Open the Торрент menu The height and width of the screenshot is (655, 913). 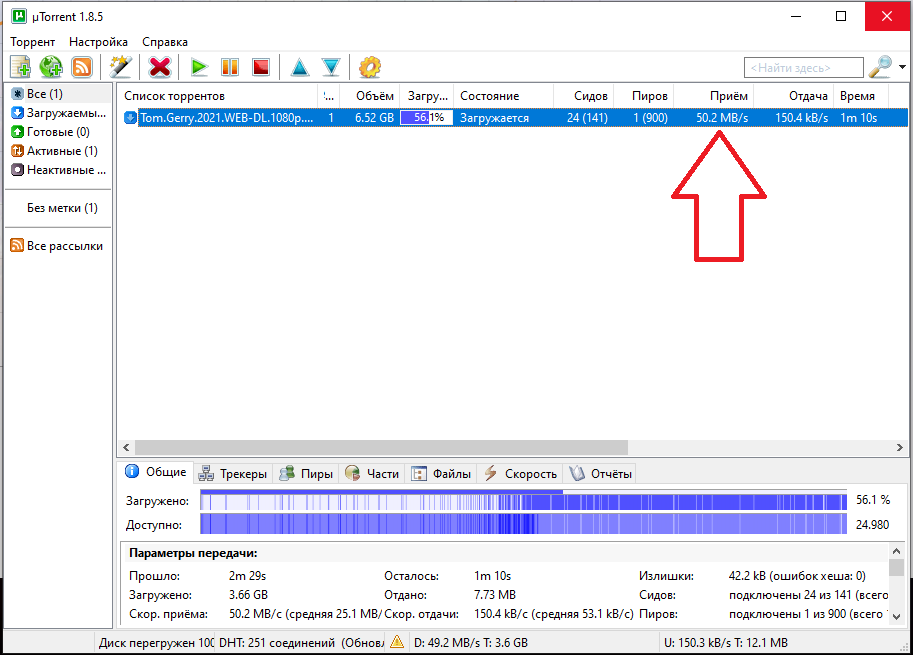pos(33,42)
